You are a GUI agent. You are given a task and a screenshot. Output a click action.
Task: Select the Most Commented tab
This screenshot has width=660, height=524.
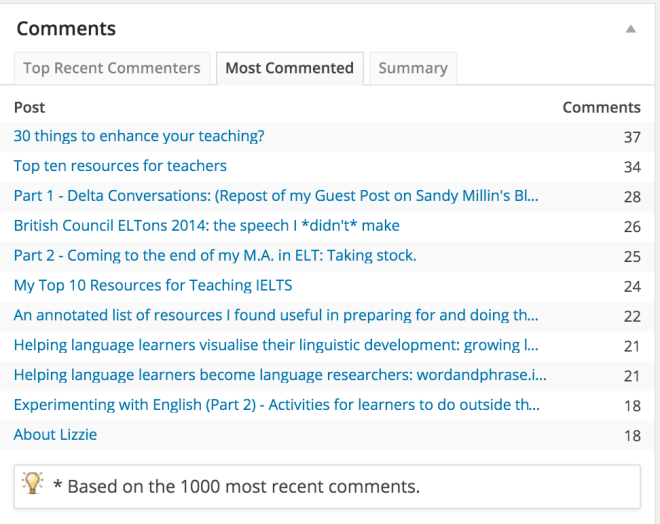289,68
